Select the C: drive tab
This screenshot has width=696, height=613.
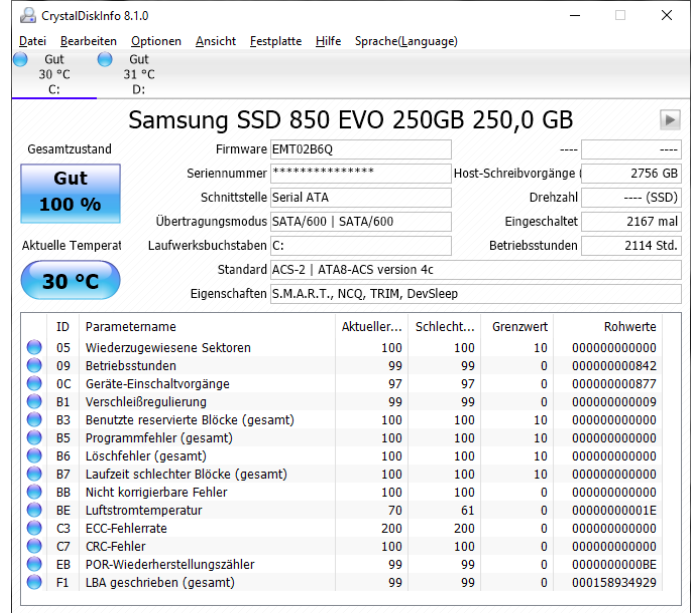[54, 74]
